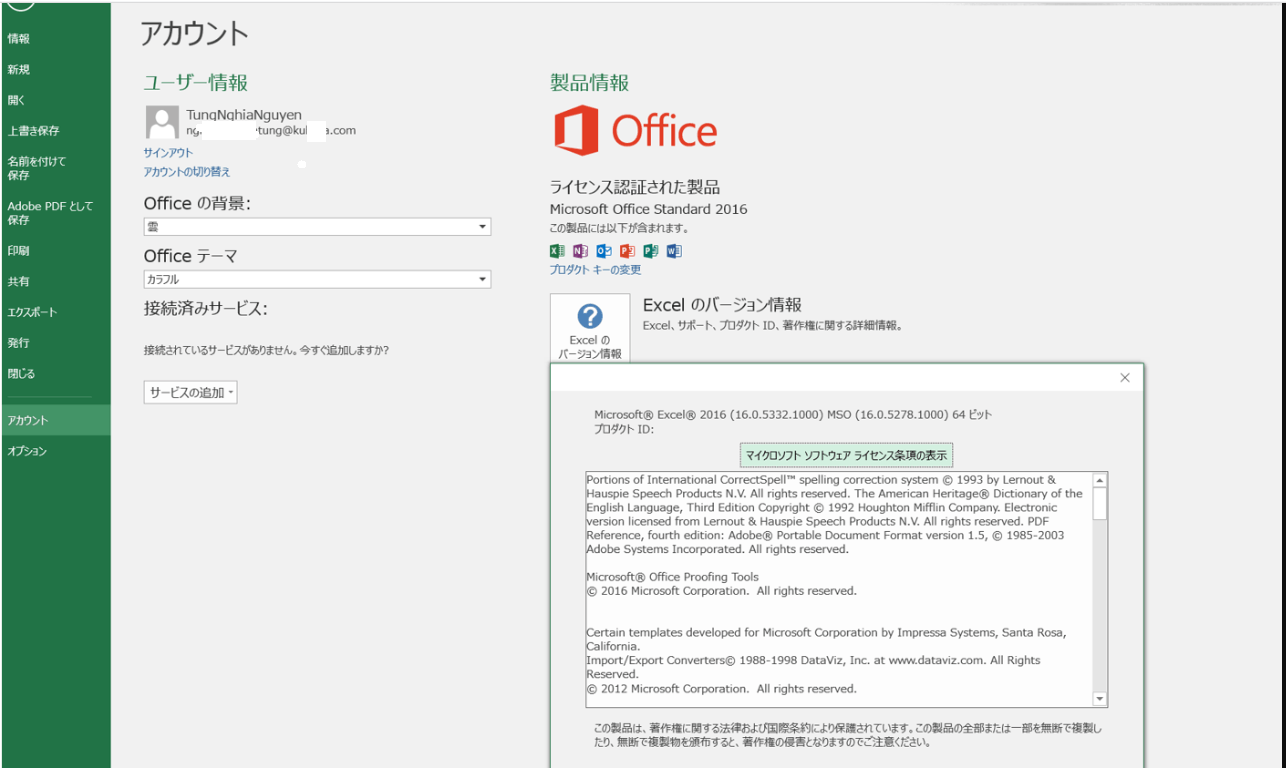Image resolution: width=1286 pixels, height=768 pixels.
Task: Click the 製品情報 heading
Action: click(590, 83)
